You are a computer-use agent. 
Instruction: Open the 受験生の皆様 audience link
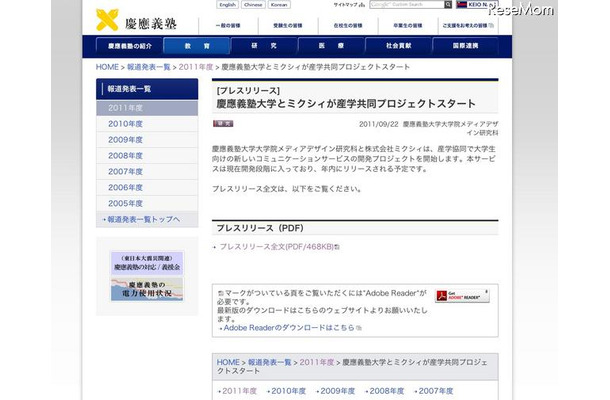point(288,26)
